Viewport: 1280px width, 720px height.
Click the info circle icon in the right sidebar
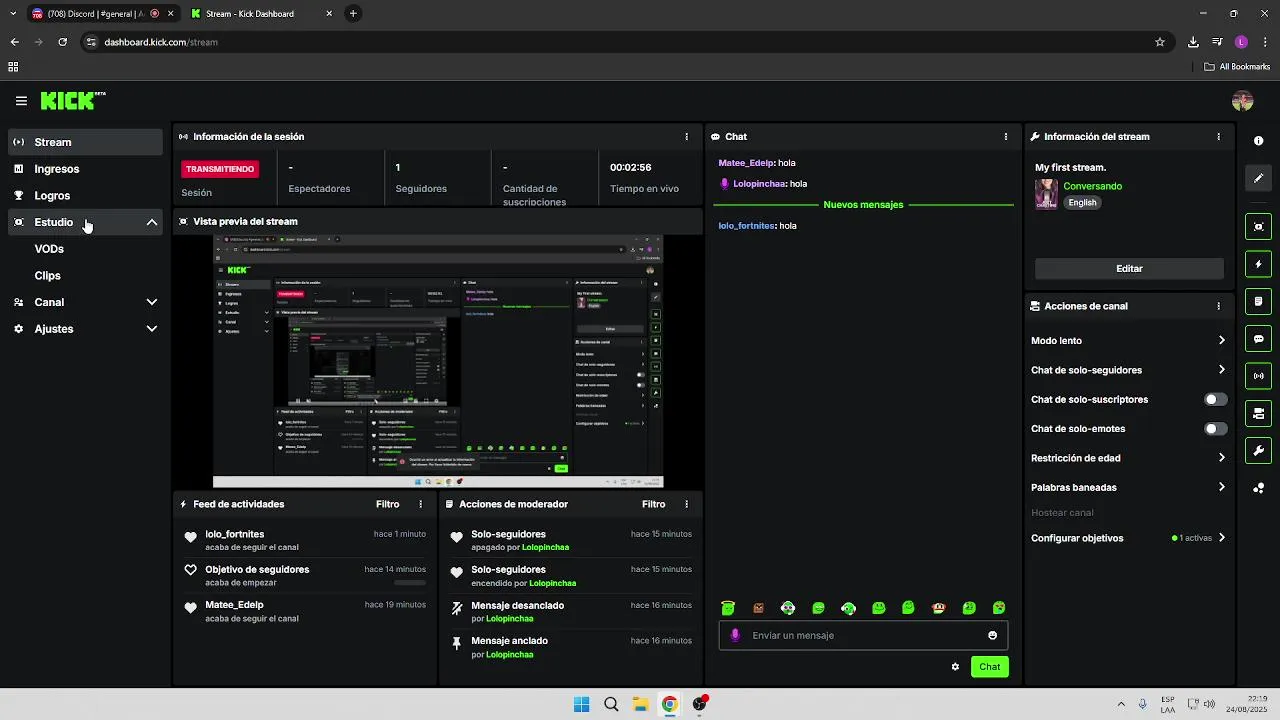click(x=1259, y=141)
